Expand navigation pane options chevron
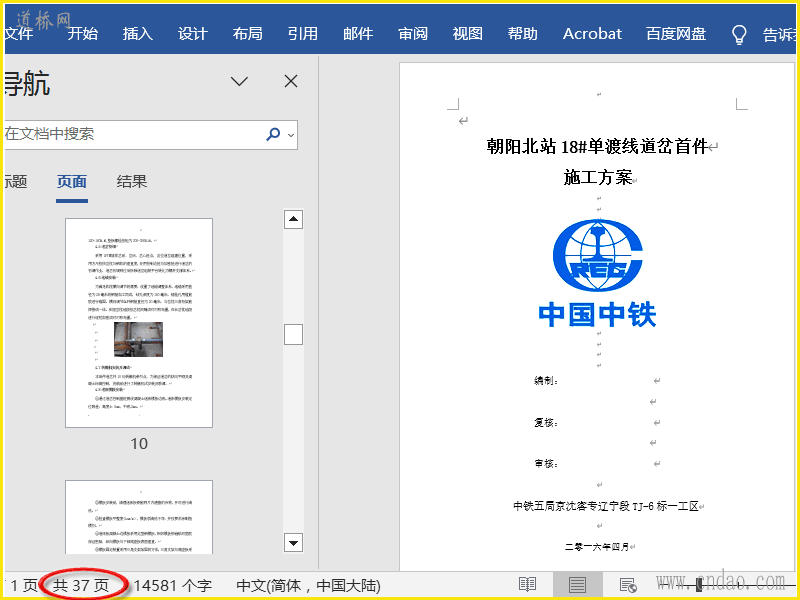This screenshot has width=800, height=600. (x=239, y=81)
